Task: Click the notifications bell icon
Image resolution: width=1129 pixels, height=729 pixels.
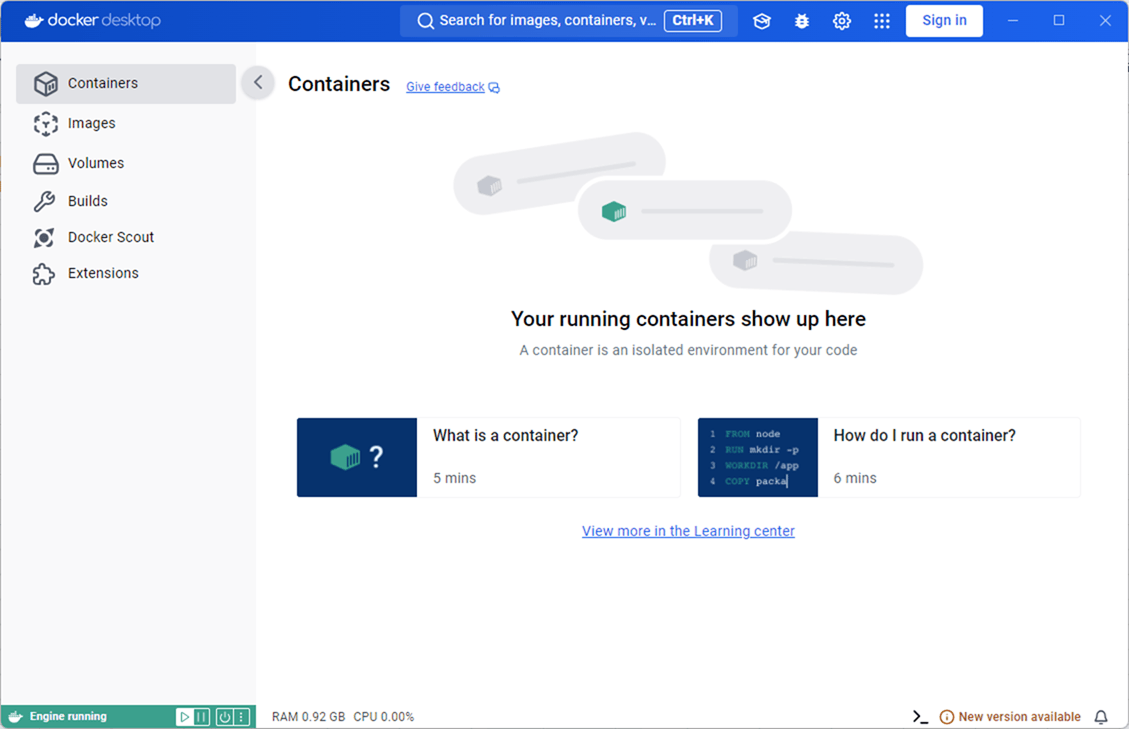Action: coord(1101,717)
